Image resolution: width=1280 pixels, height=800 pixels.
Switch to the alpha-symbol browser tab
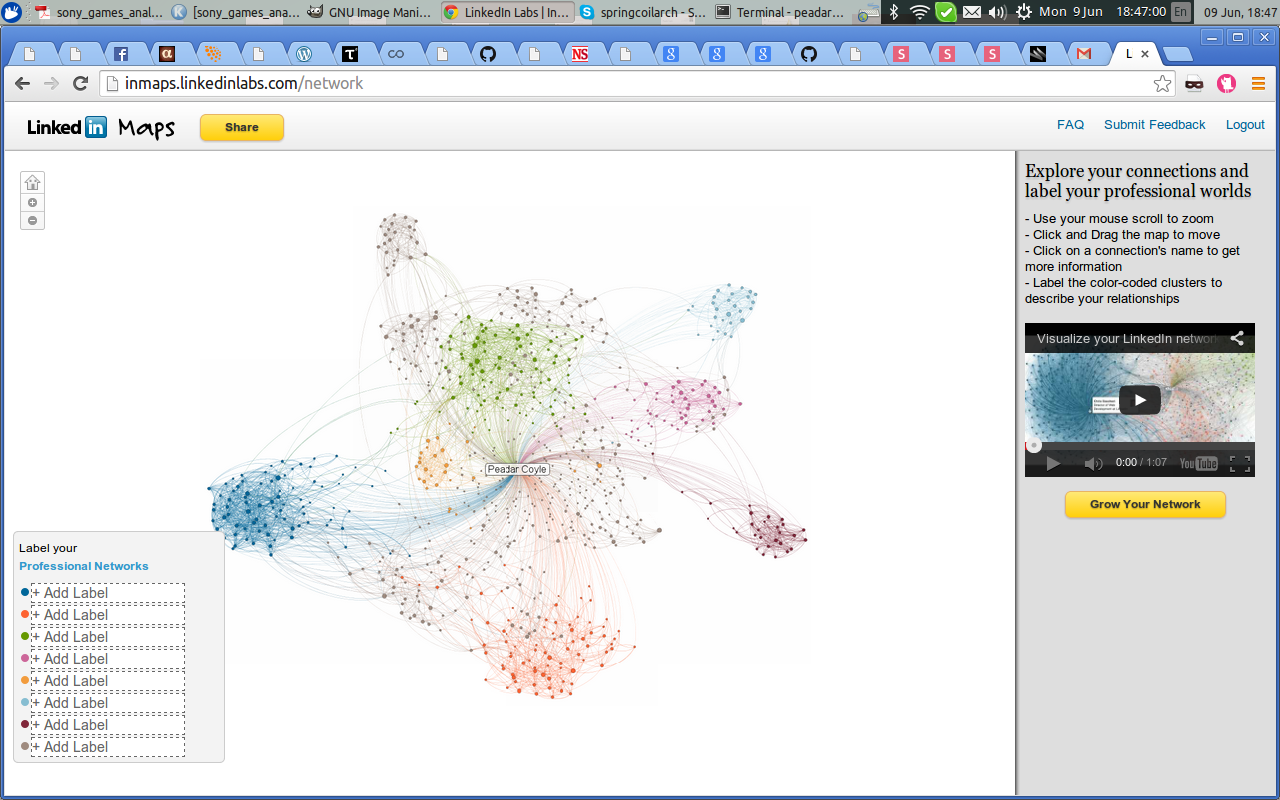click(x=166, y=54)
